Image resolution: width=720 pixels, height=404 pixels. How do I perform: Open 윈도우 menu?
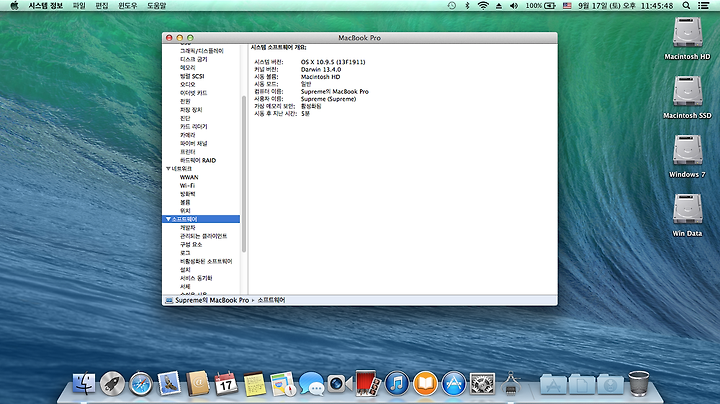[128, 6]
